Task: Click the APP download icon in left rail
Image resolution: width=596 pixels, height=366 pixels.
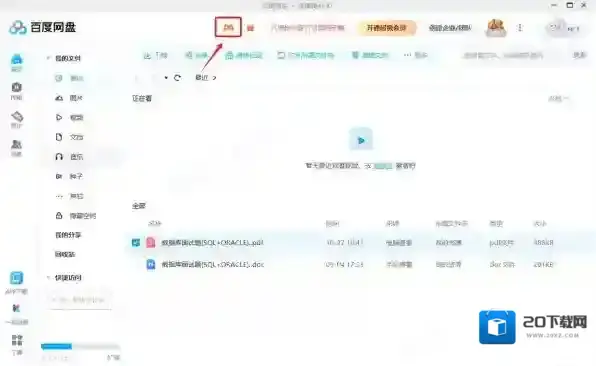Action: point(16,278)
